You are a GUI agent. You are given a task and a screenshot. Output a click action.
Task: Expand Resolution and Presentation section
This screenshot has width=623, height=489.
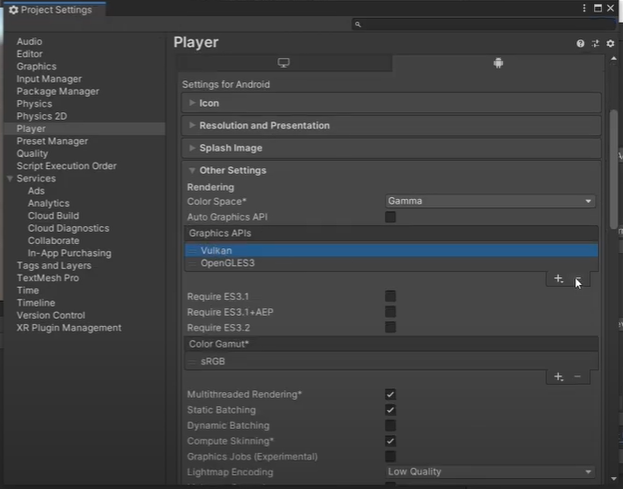[391, 126]
